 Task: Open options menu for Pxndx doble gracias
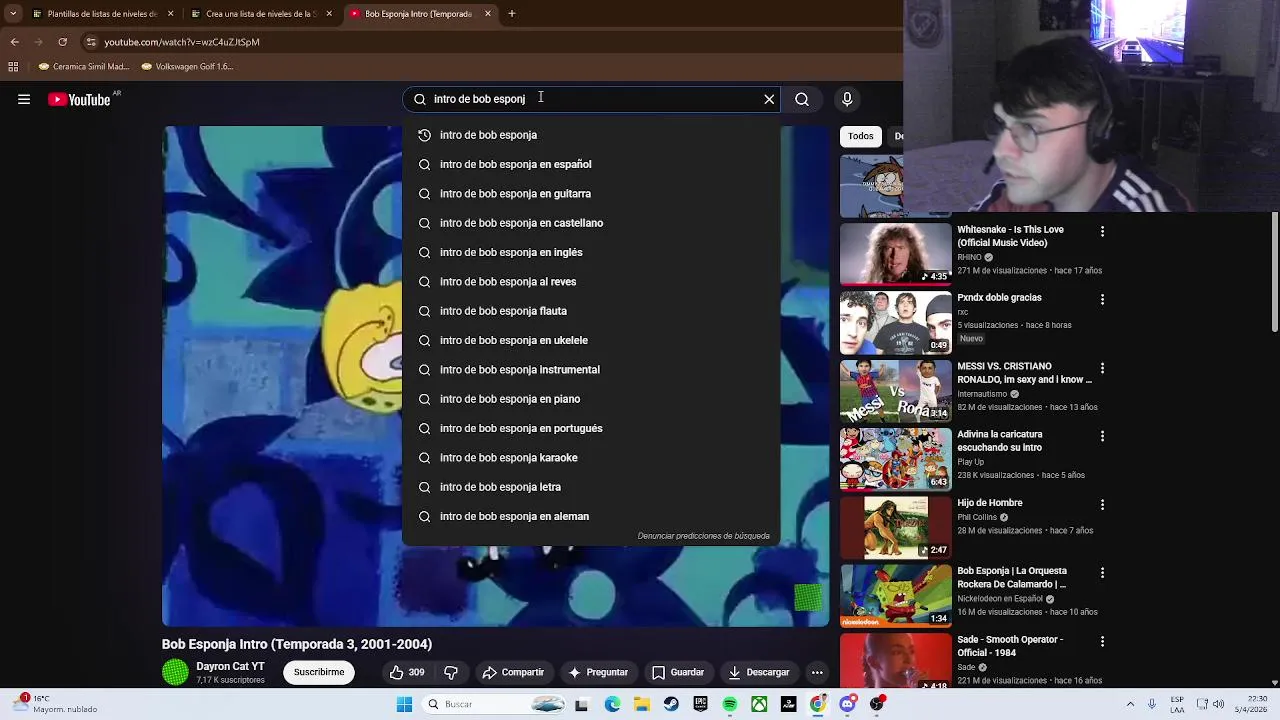click(1102, 299)
